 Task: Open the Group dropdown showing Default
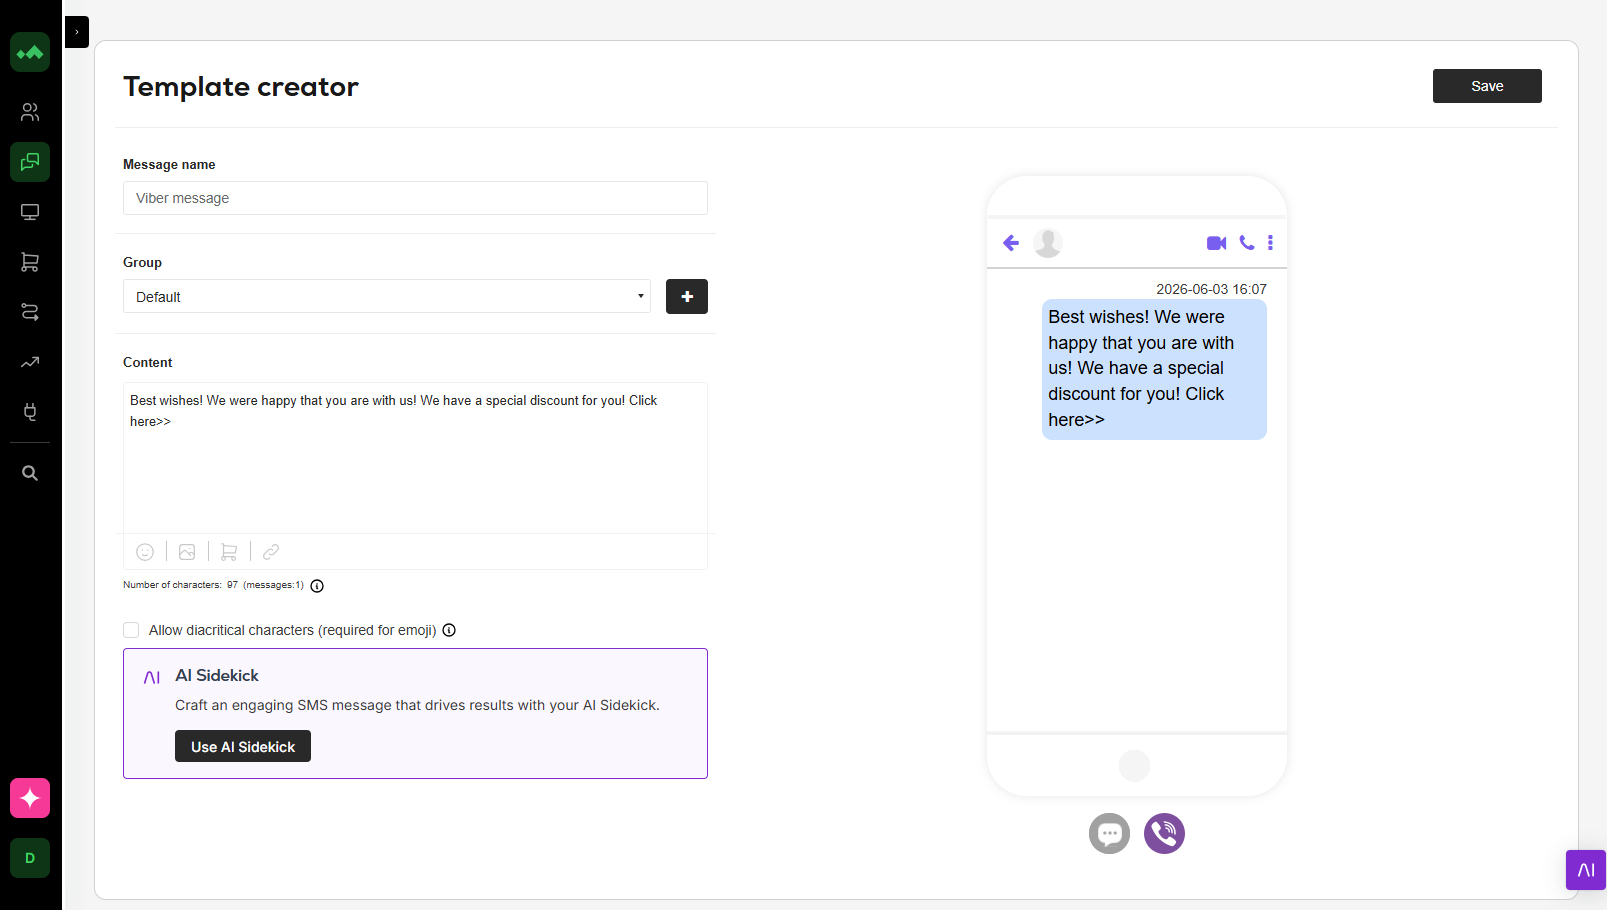(x=387, y=296)
